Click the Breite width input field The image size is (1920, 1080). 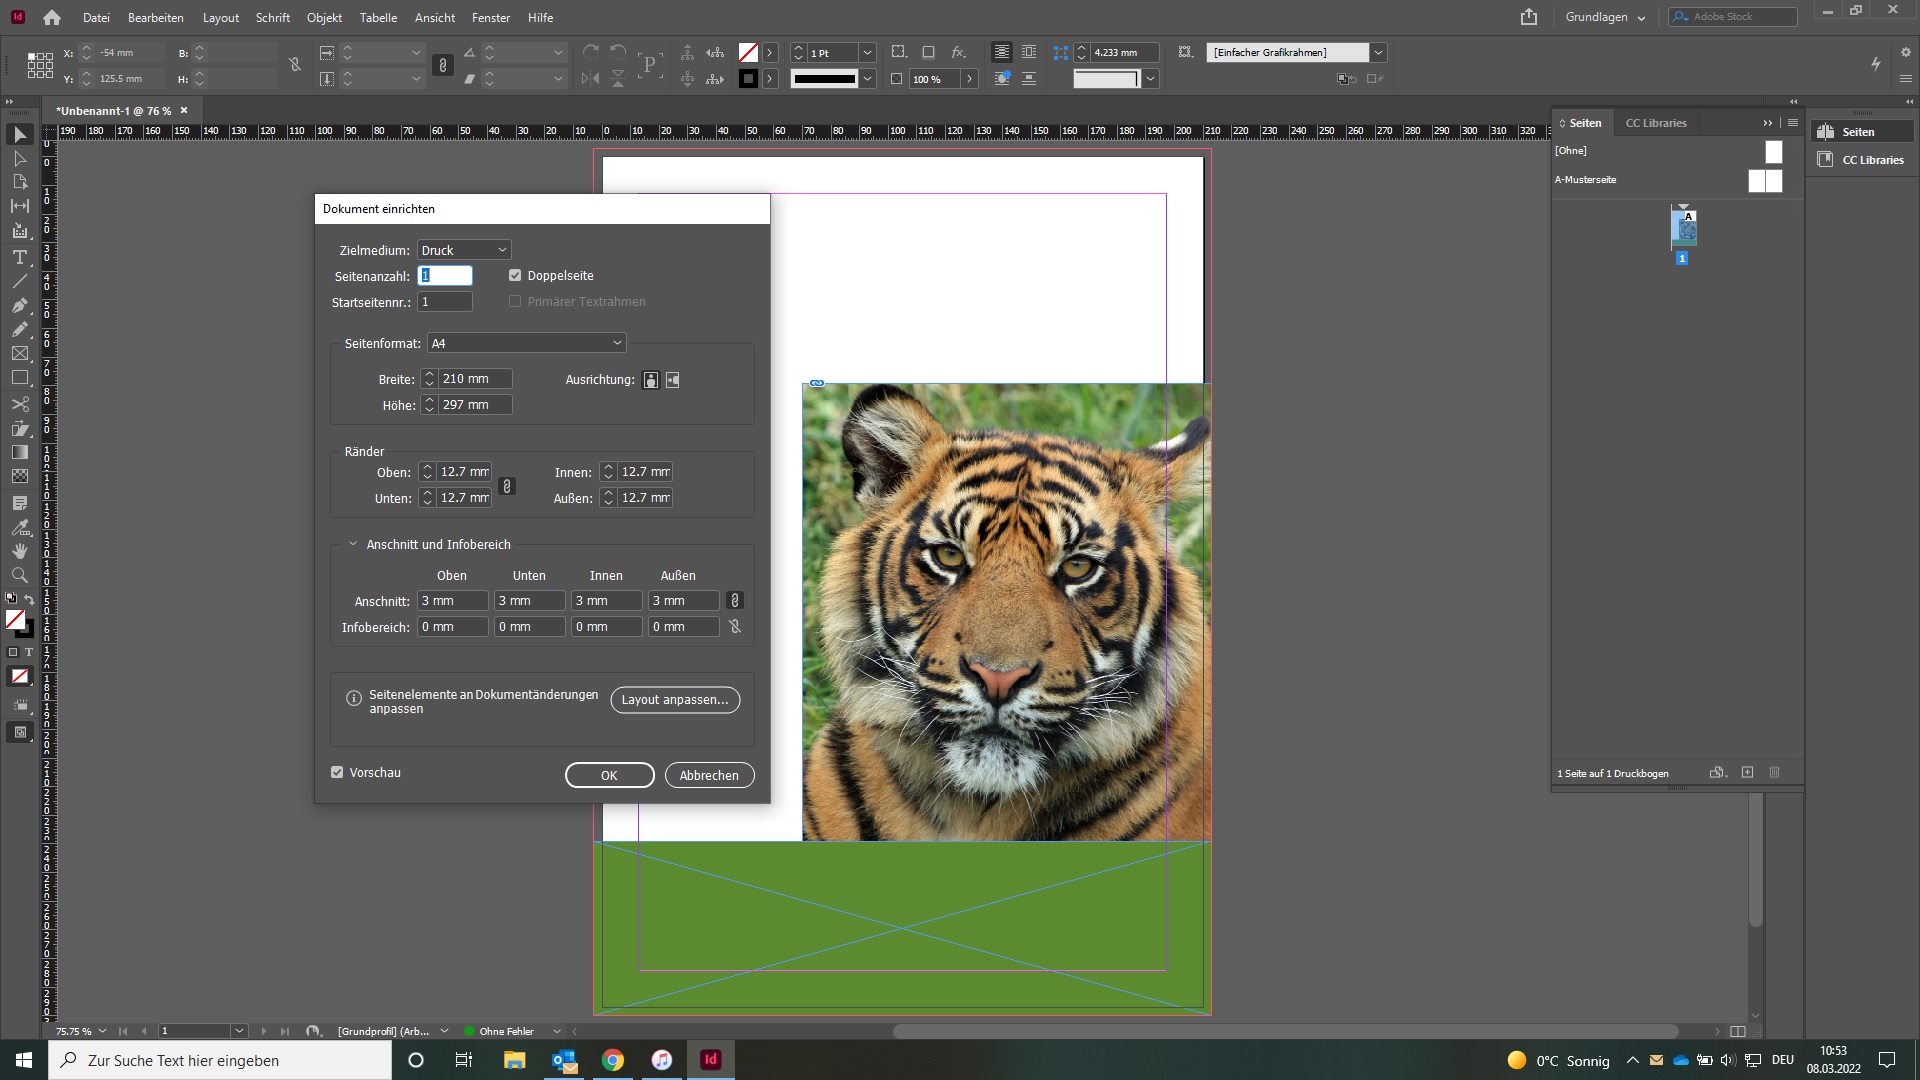pyautogui.click(x=474, y=379)
